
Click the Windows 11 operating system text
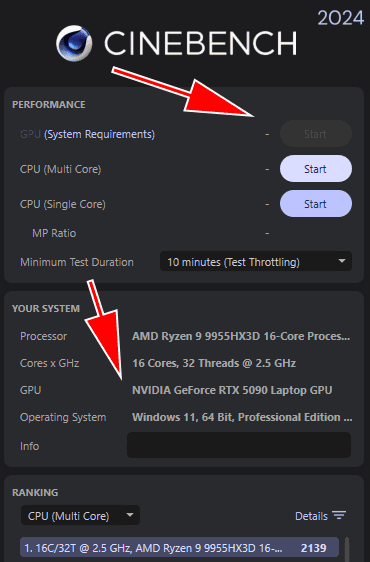[242, 417]
